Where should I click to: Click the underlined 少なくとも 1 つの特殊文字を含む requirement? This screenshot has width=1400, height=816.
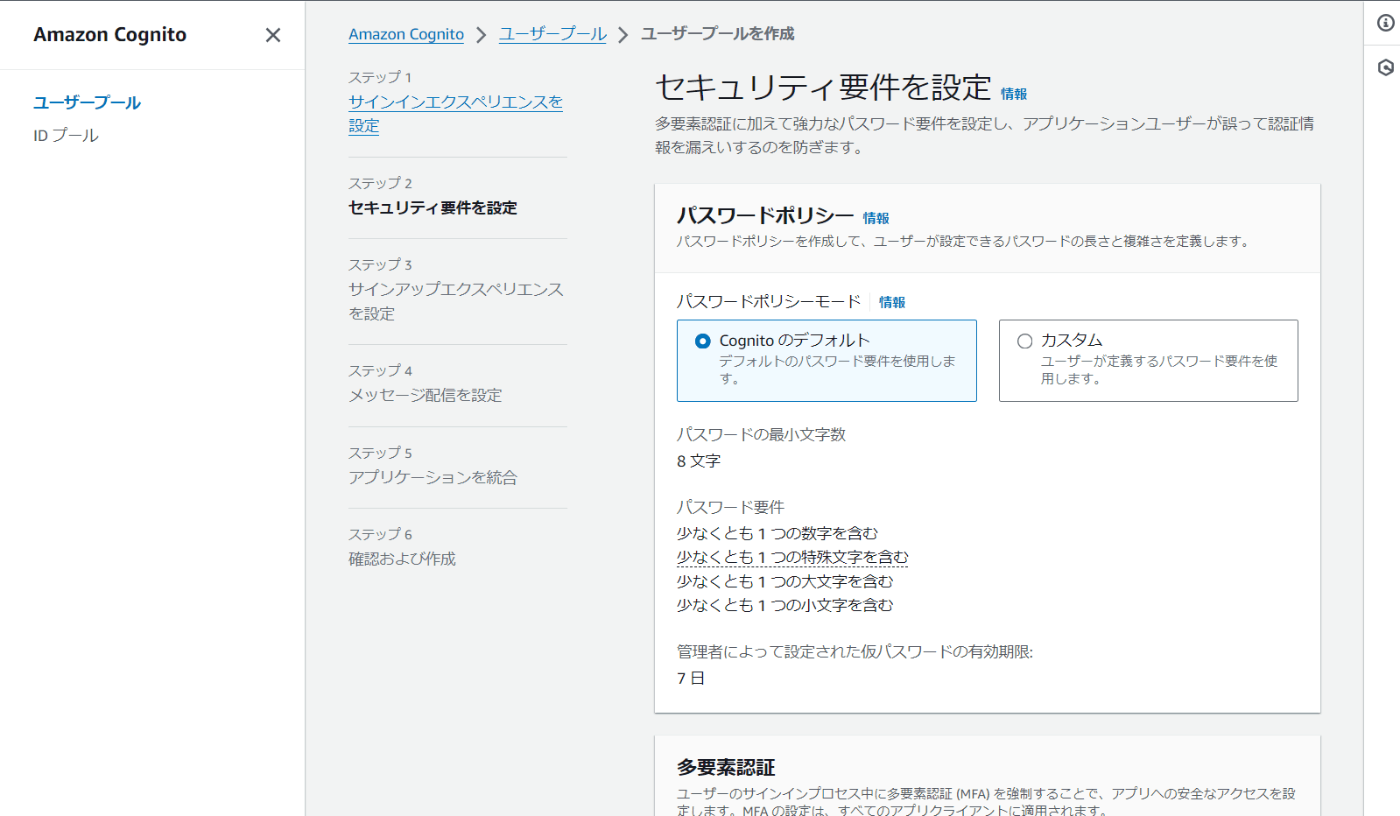[x=793, y=557]
